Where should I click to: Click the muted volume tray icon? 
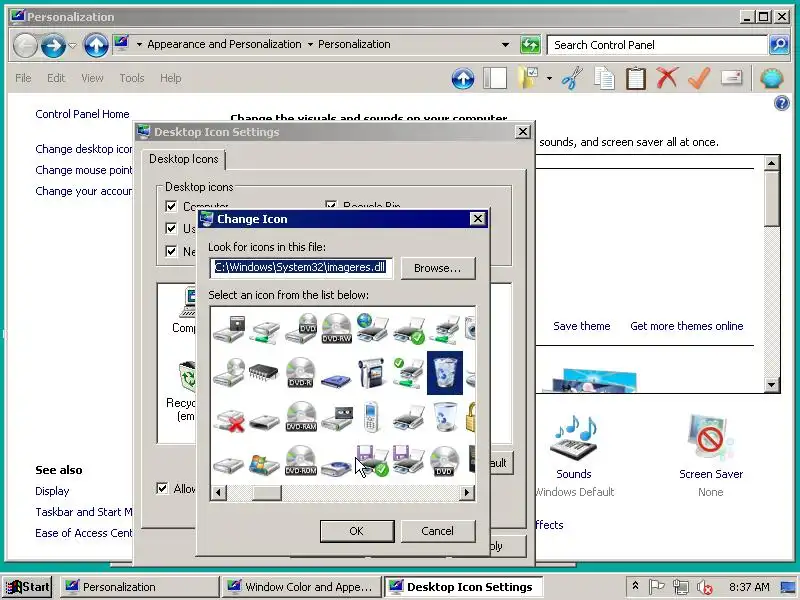coord(705,587)
